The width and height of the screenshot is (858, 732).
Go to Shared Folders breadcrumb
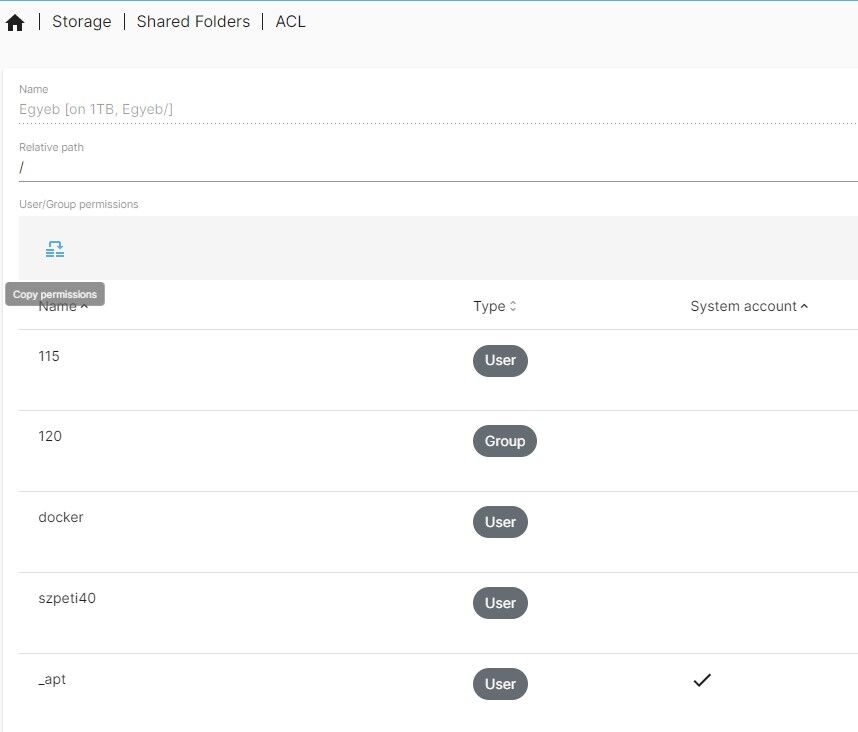193,21
